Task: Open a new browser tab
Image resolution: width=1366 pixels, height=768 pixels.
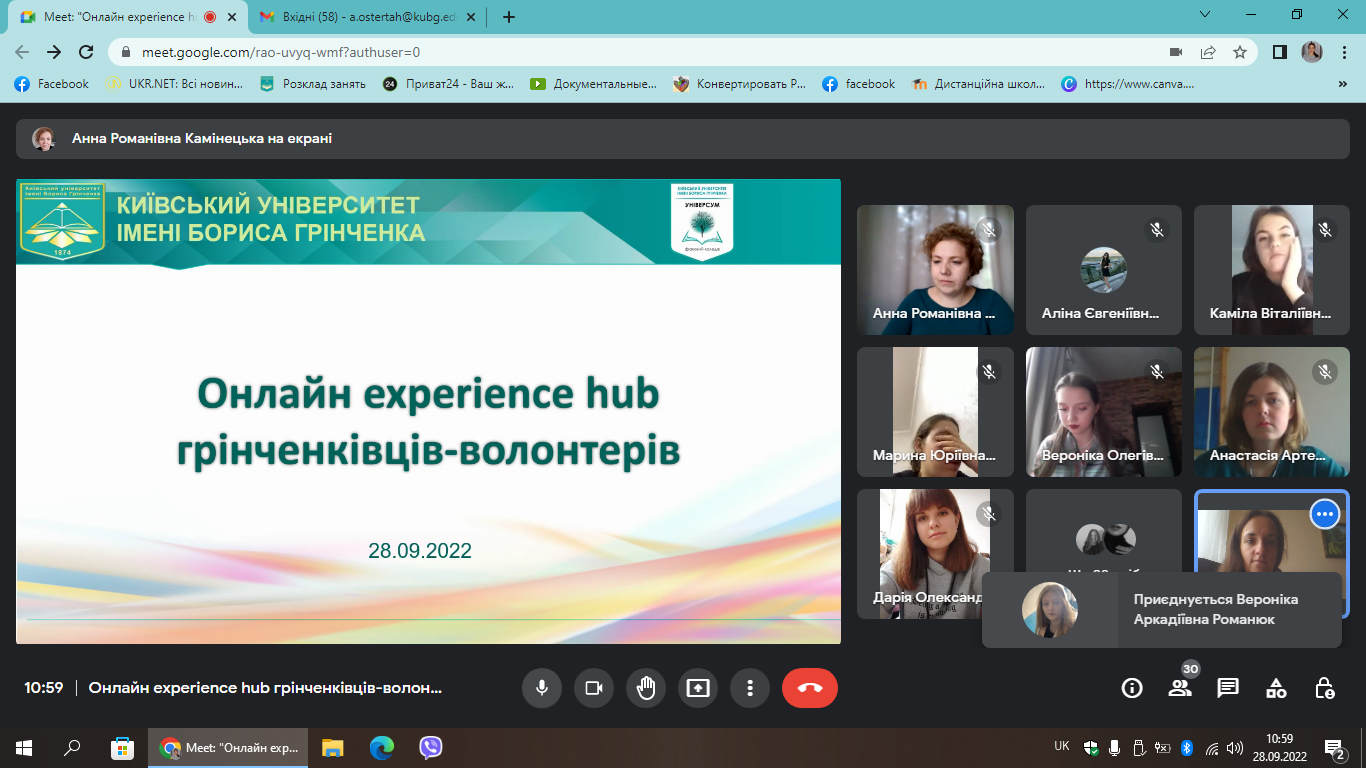Action: 509,17
